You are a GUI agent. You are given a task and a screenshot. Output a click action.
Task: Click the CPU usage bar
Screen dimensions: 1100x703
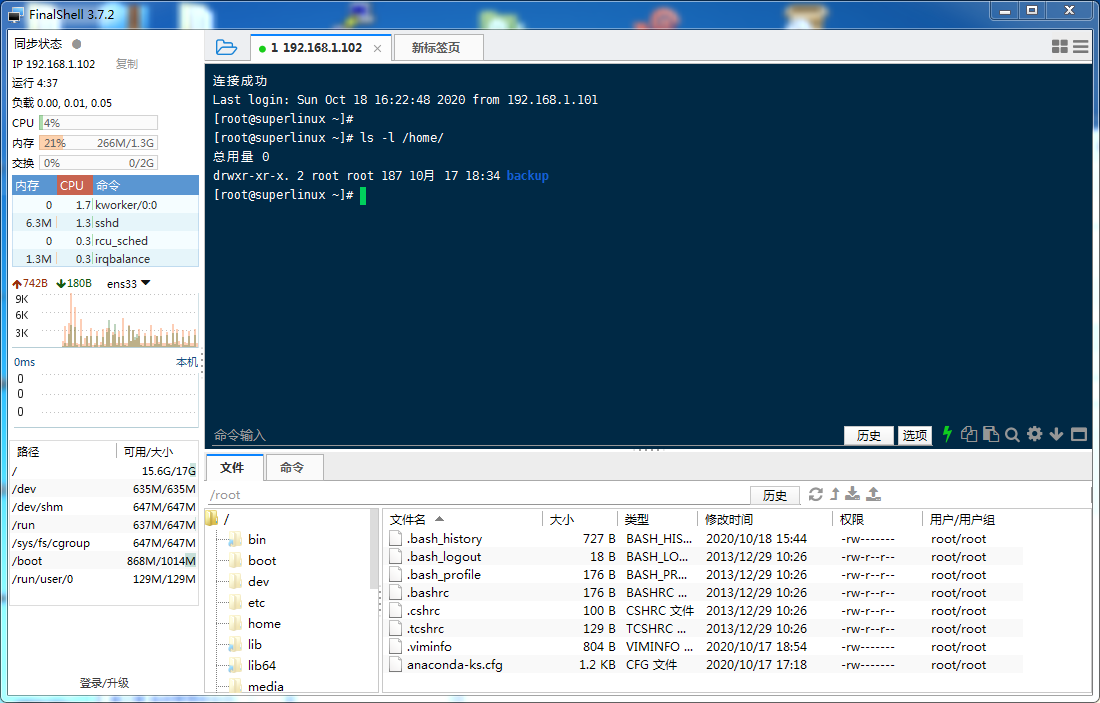point(98,123)
